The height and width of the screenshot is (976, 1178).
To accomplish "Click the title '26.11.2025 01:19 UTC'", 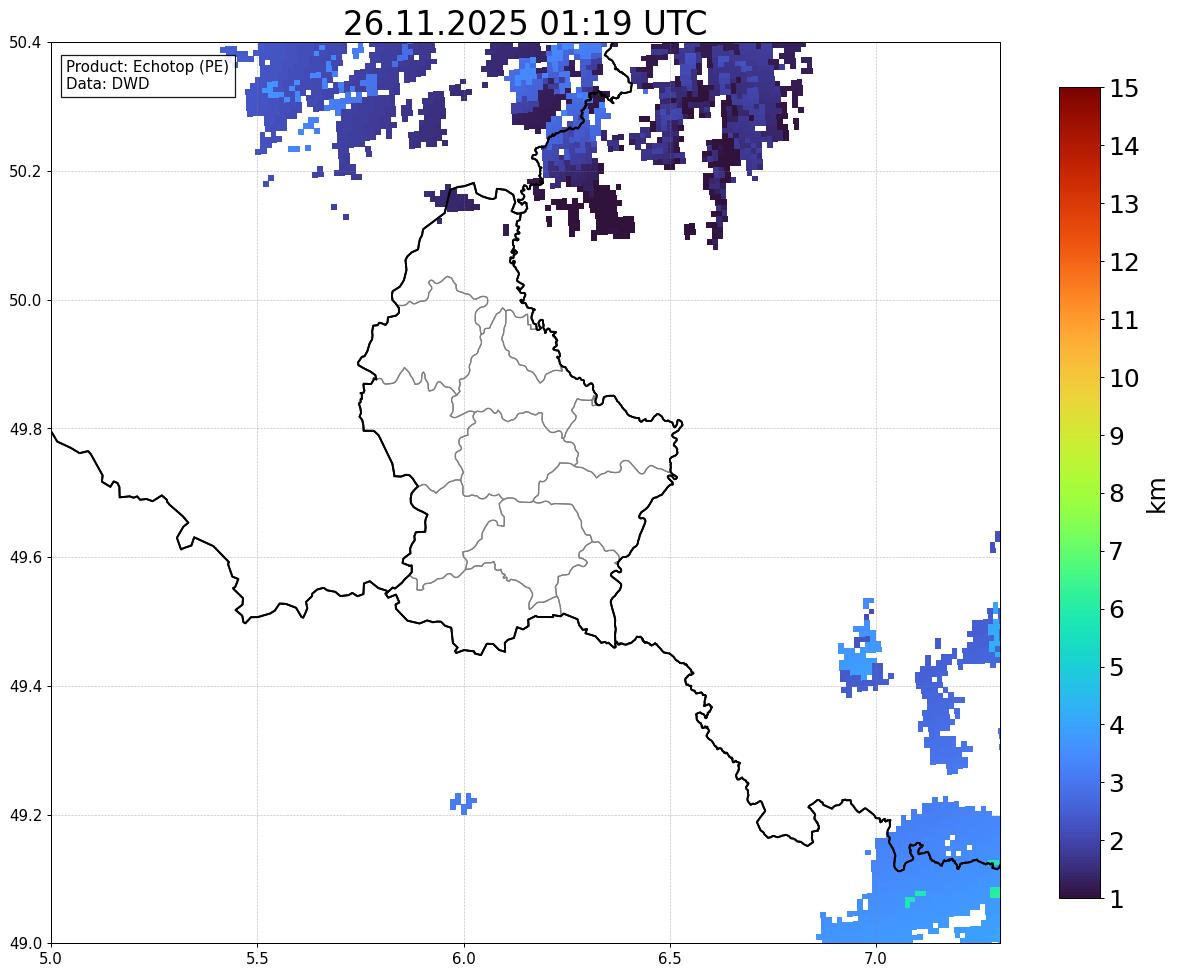I will [525, 23].
